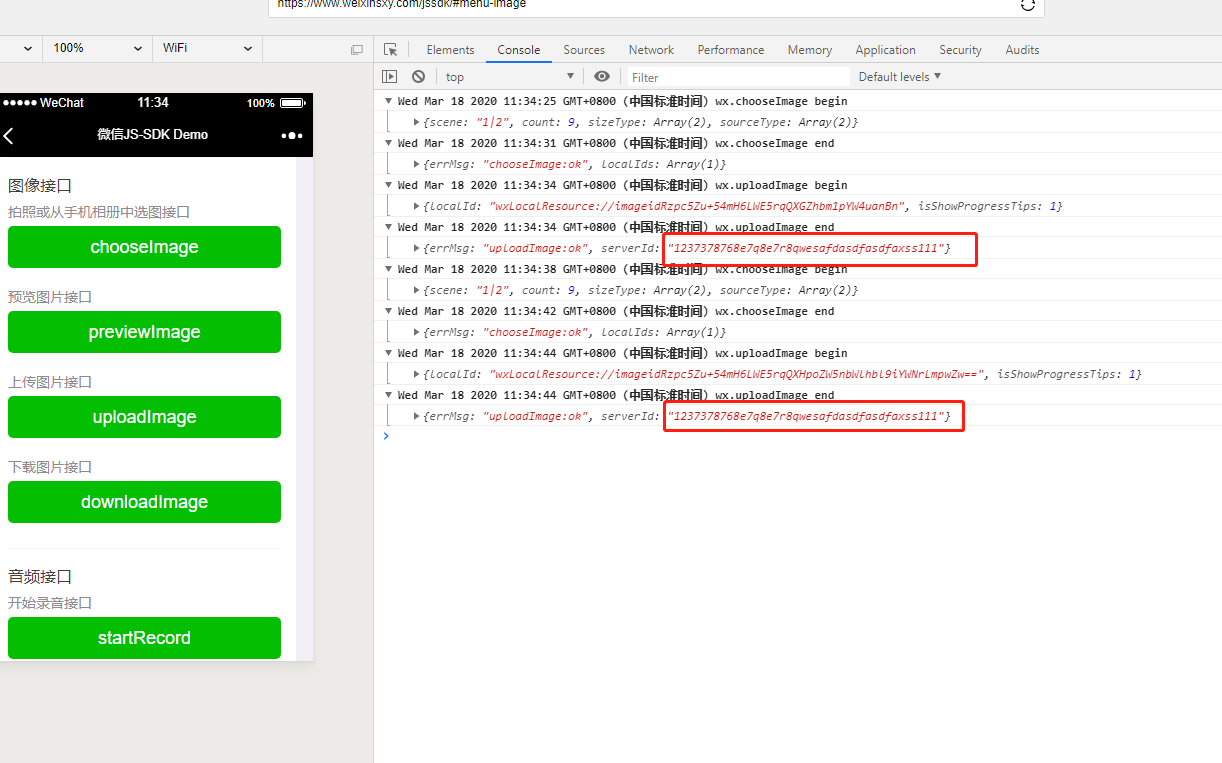This screenshot has height=763, width=1222.
Task: Click the console Filter input field
Action: tap(738, 77)
